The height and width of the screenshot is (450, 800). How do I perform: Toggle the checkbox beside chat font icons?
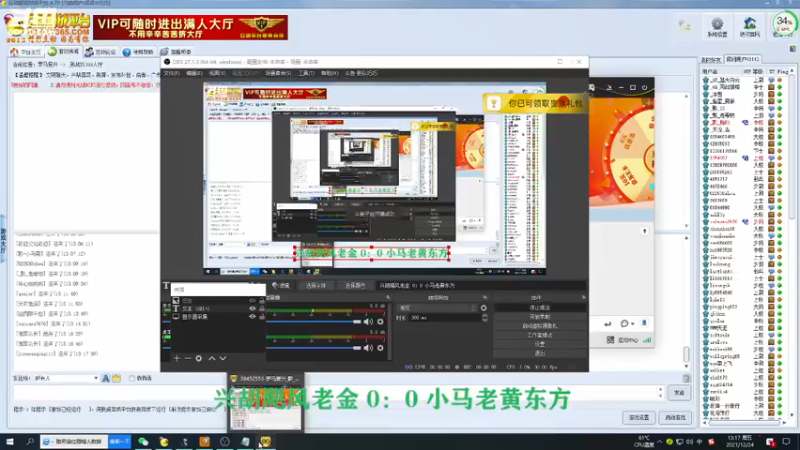(x=132, y=379)
